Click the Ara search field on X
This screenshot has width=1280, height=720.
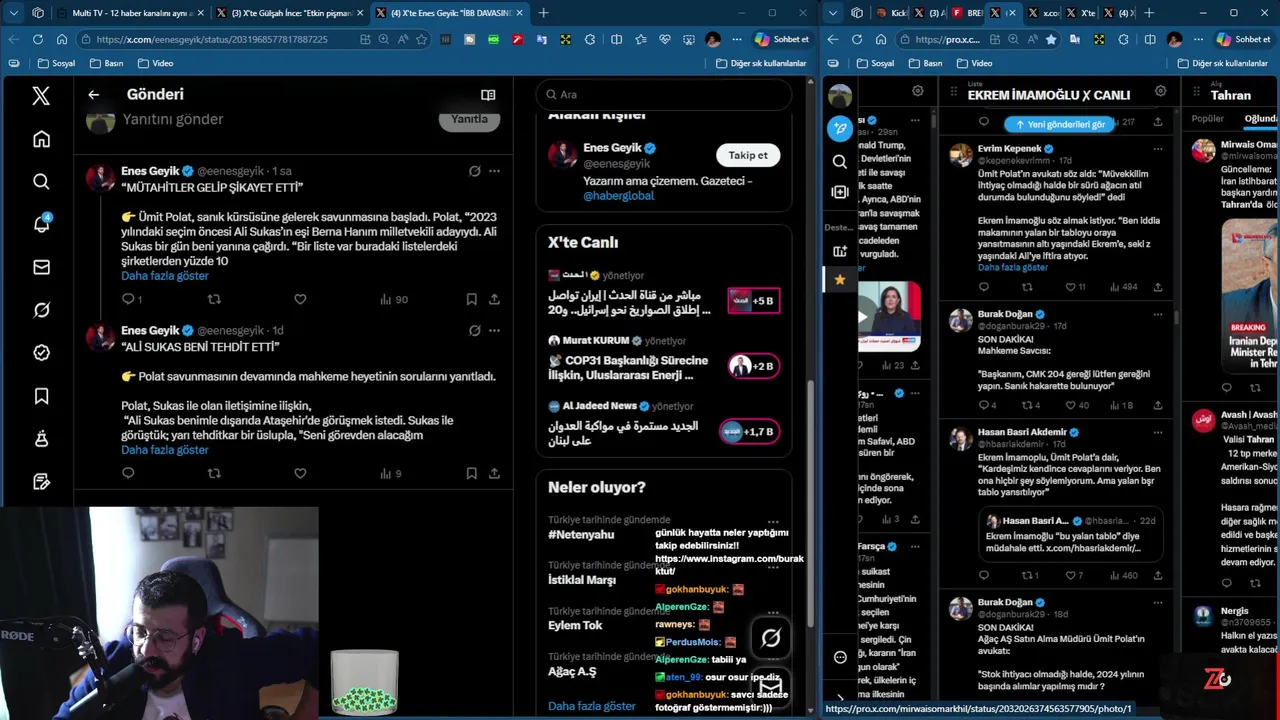coord(664,94)
